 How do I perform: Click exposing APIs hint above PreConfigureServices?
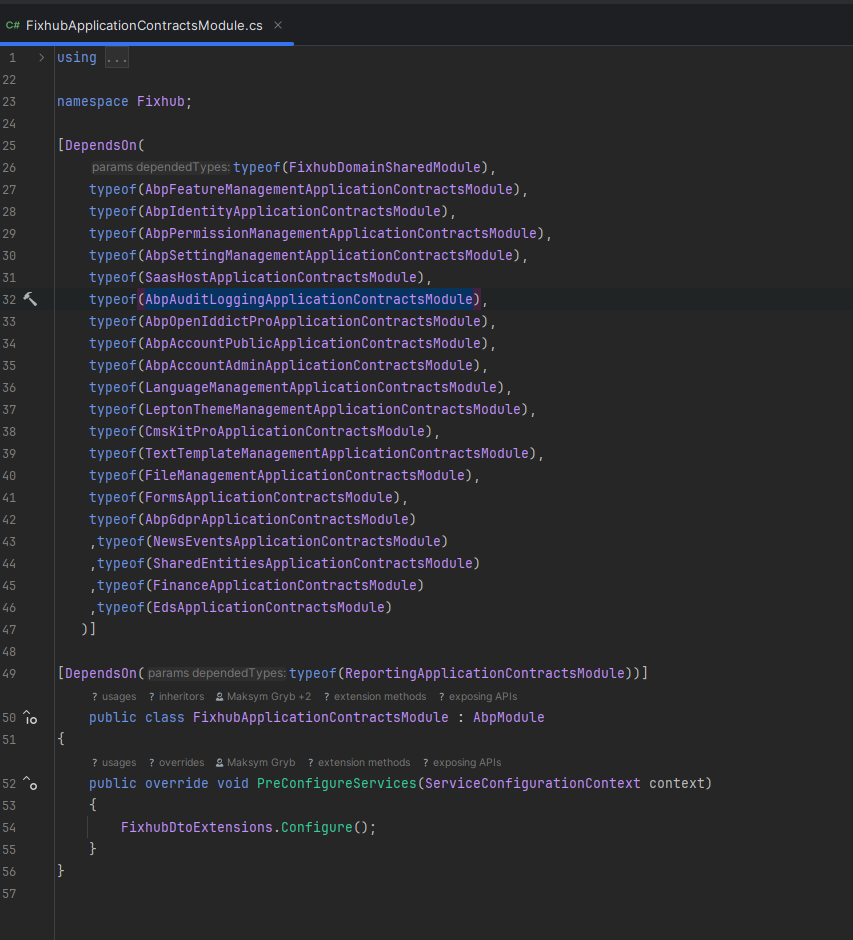[x=462, y=762]
